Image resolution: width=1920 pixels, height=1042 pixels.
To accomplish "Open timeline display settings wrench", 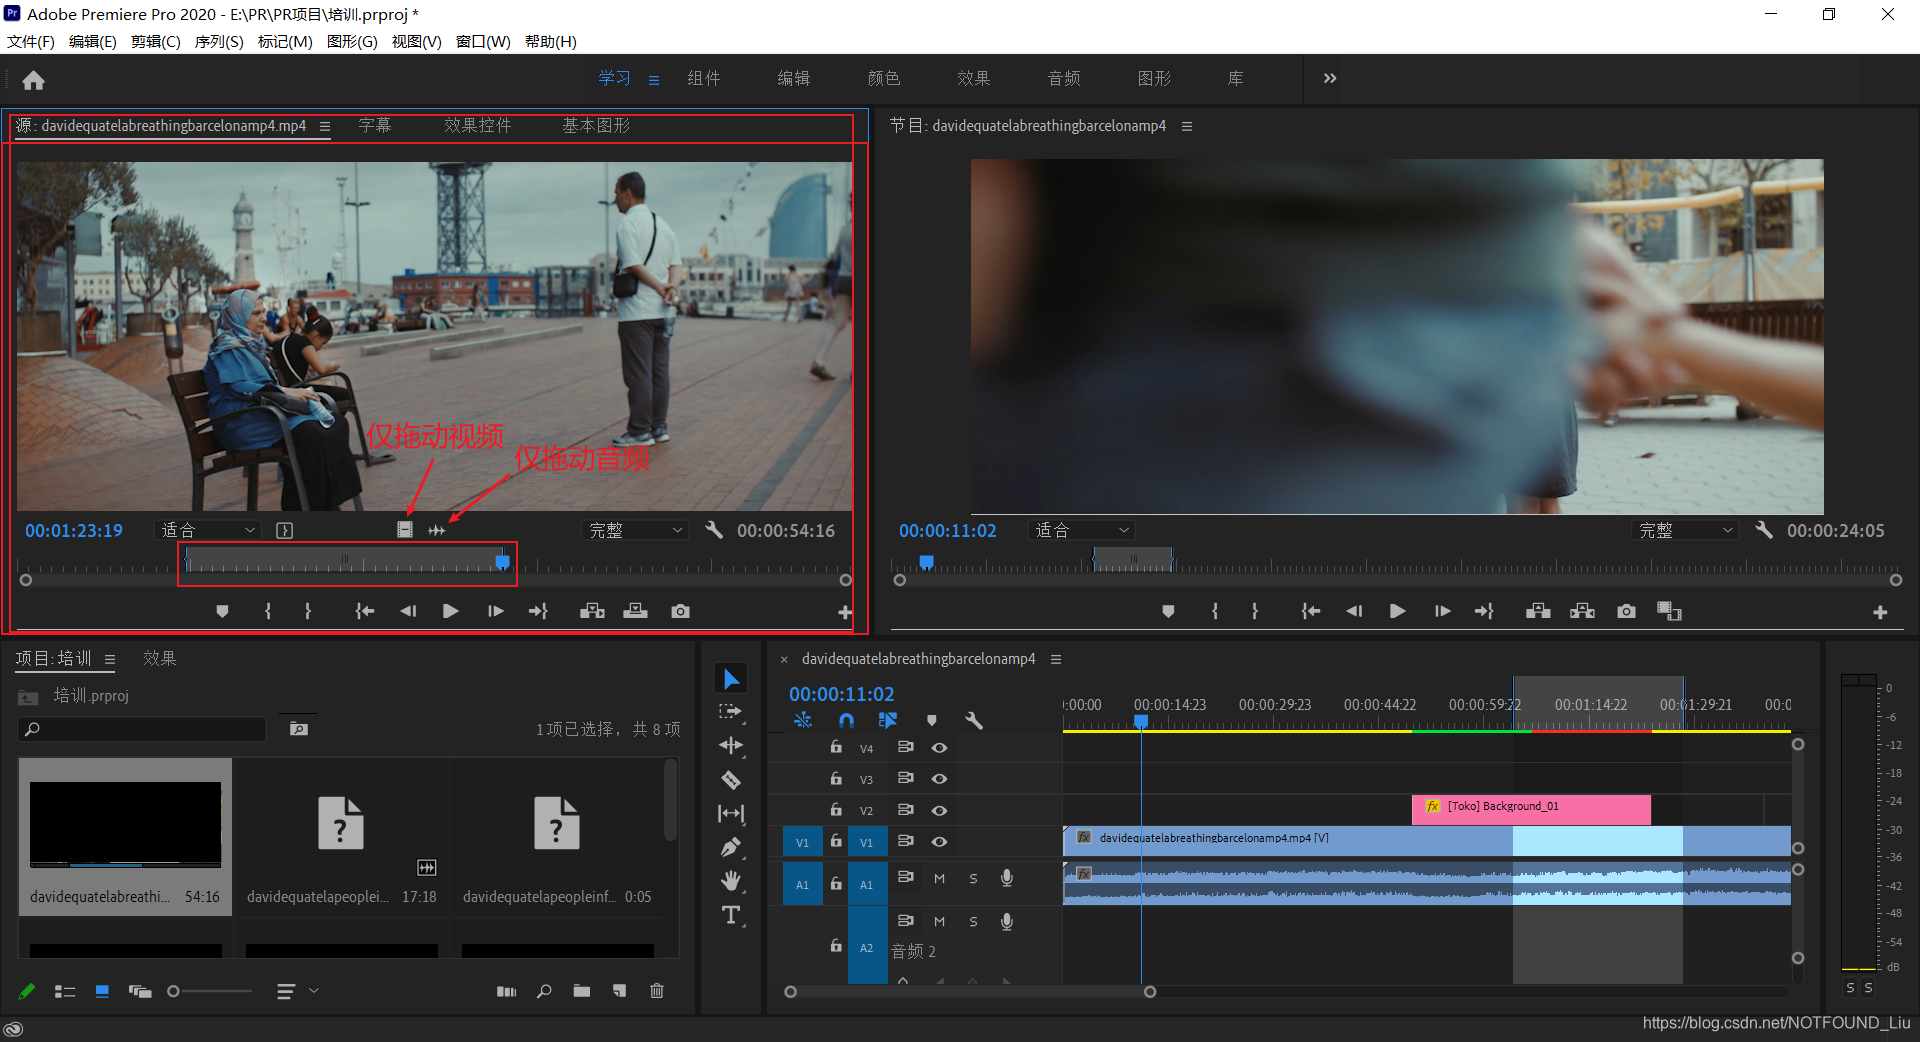I will 974,720.
